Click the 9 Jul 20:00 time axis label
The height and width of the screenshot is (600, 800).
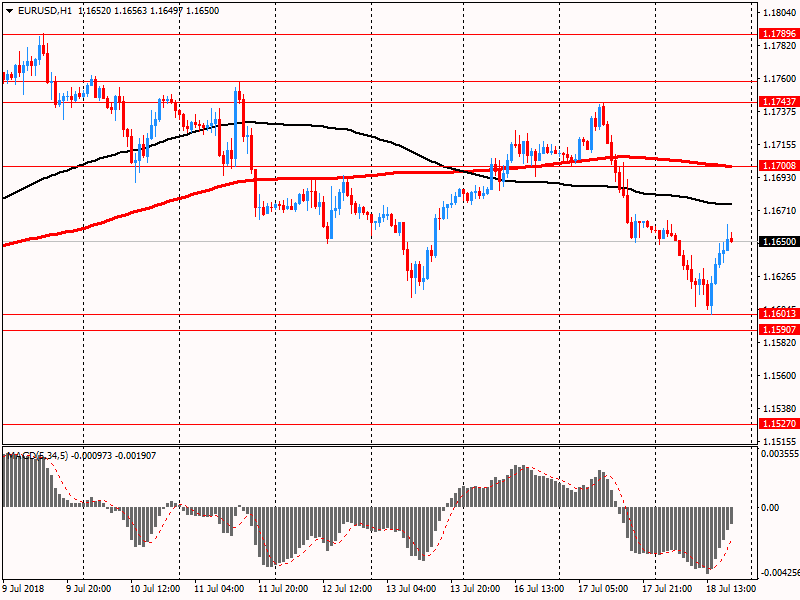point(89,588)
